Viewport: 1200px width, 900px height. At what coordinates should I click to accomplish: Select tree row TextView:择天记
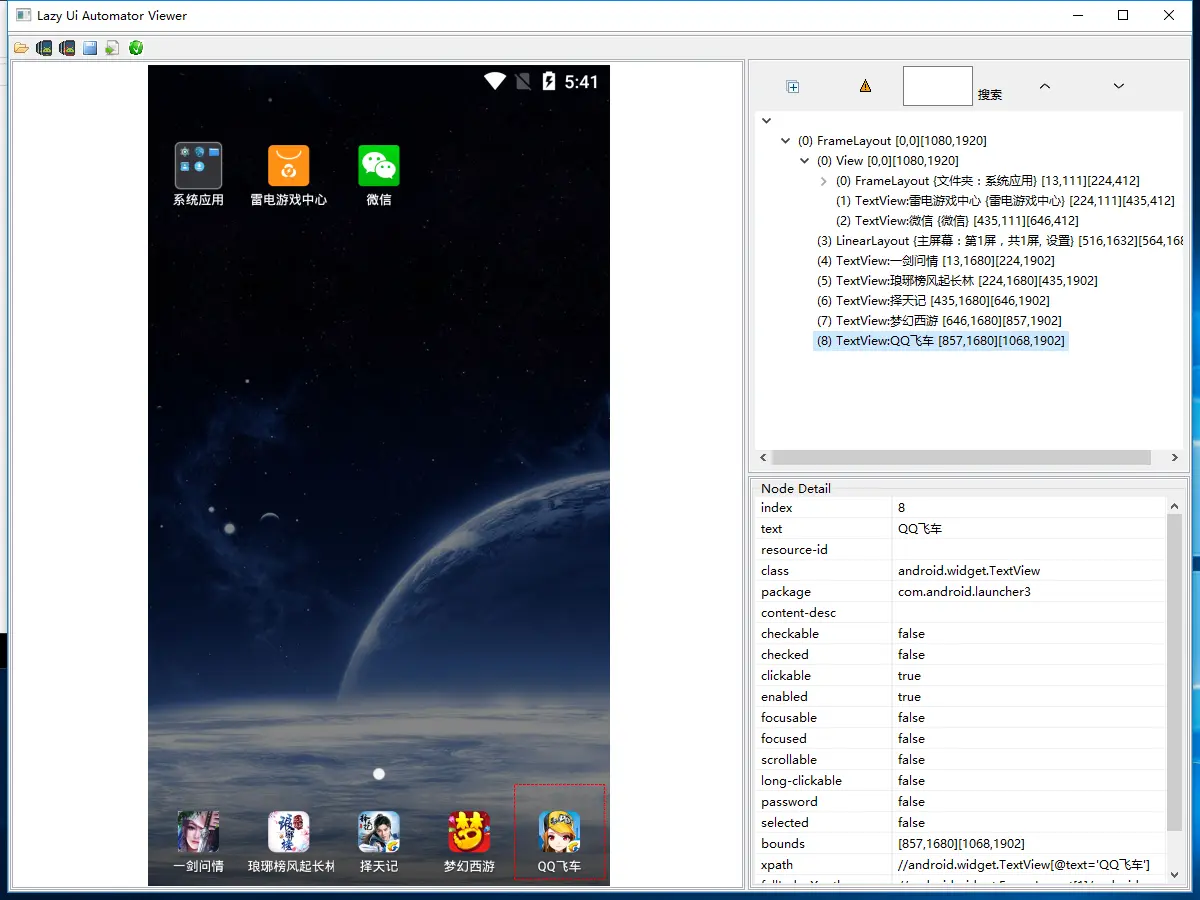[x=933, y=301]
